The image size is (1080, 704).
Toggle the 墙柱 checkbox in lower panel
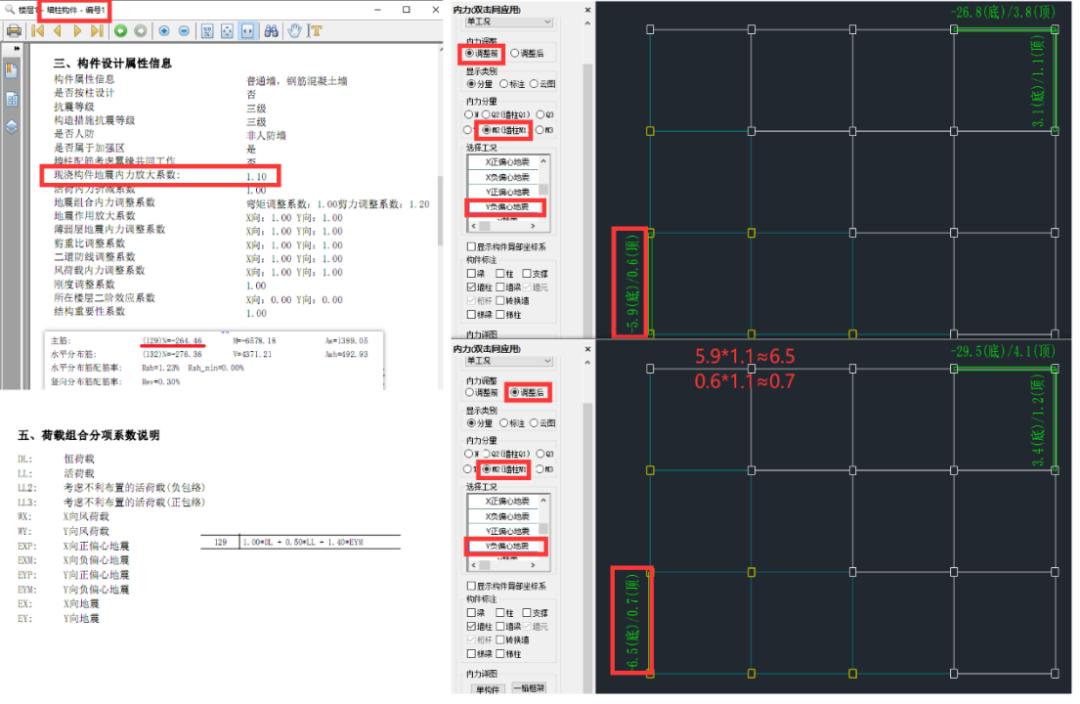pyautogui.click(x=471, y=626)
